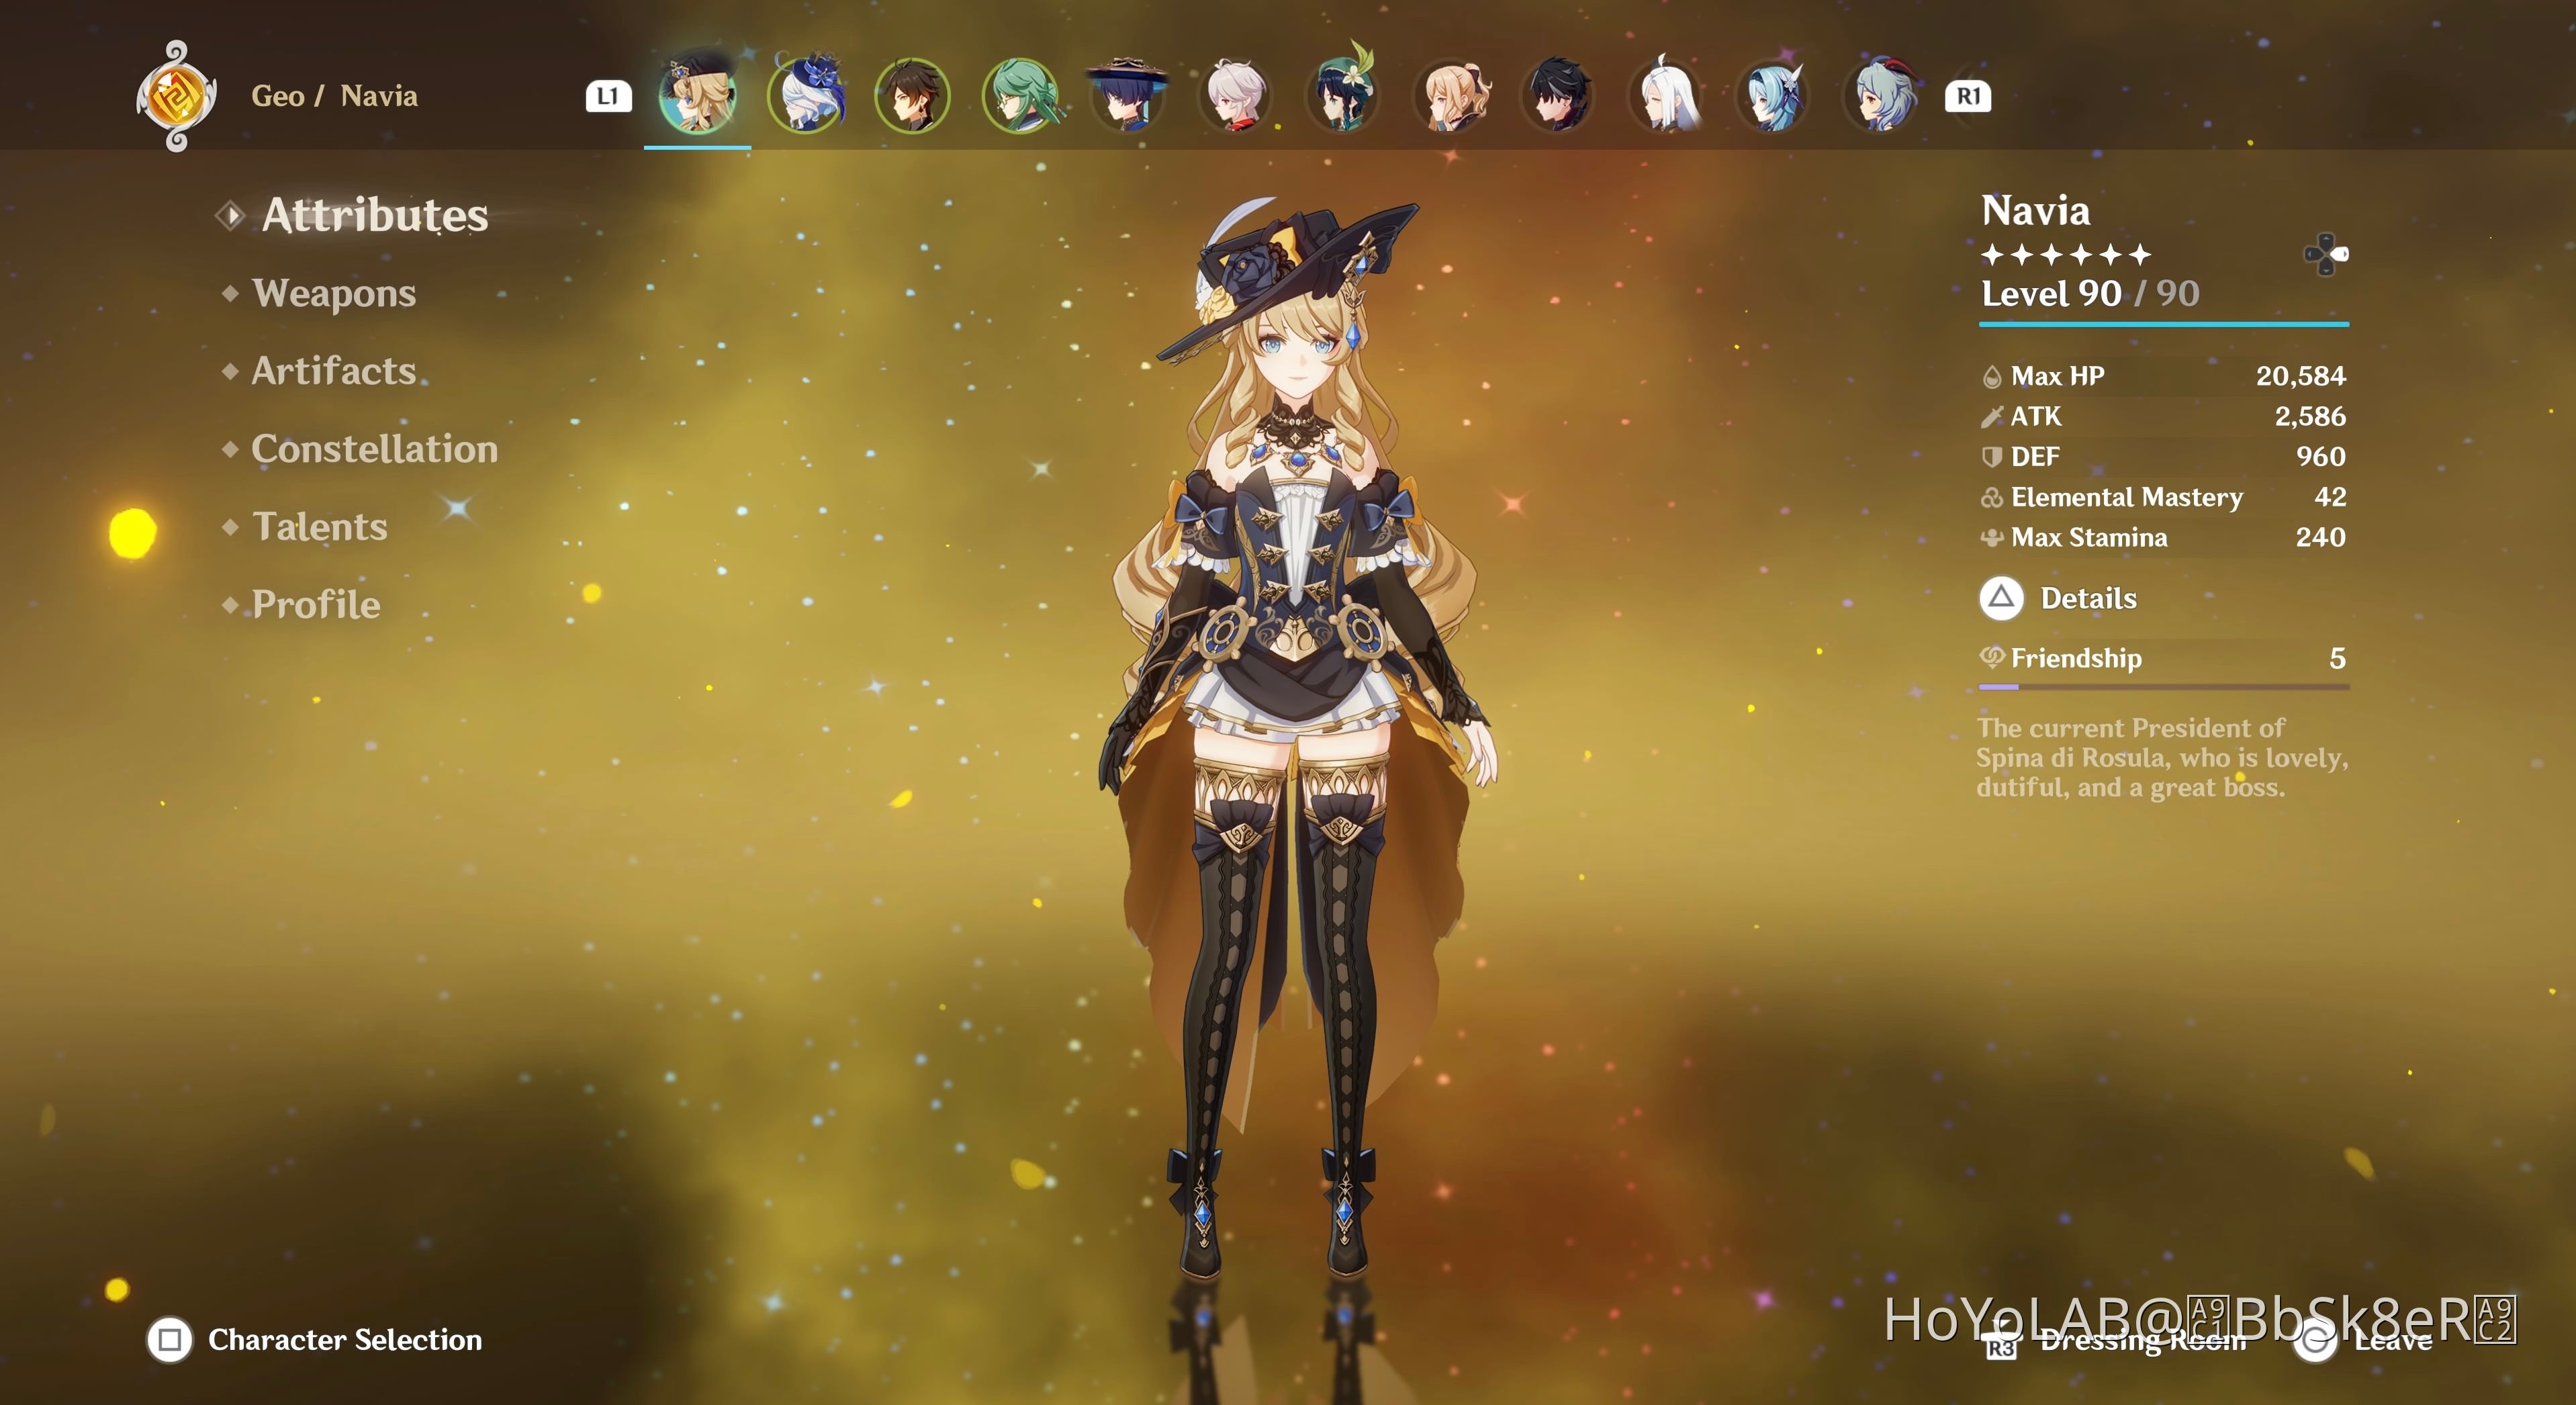Image resolution: width=2576 pixels, height=1405 pixels.
Task: Open the Dressing Room
Action: click(x=2143, y=1340)
